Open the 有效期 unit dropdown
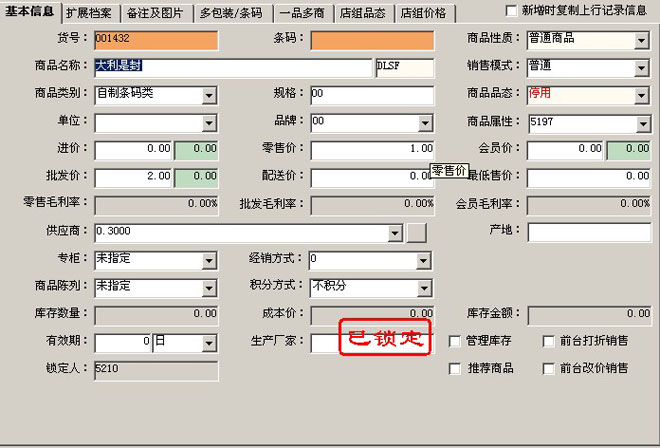The image size is (660, 448). click(x=209, y=344)
